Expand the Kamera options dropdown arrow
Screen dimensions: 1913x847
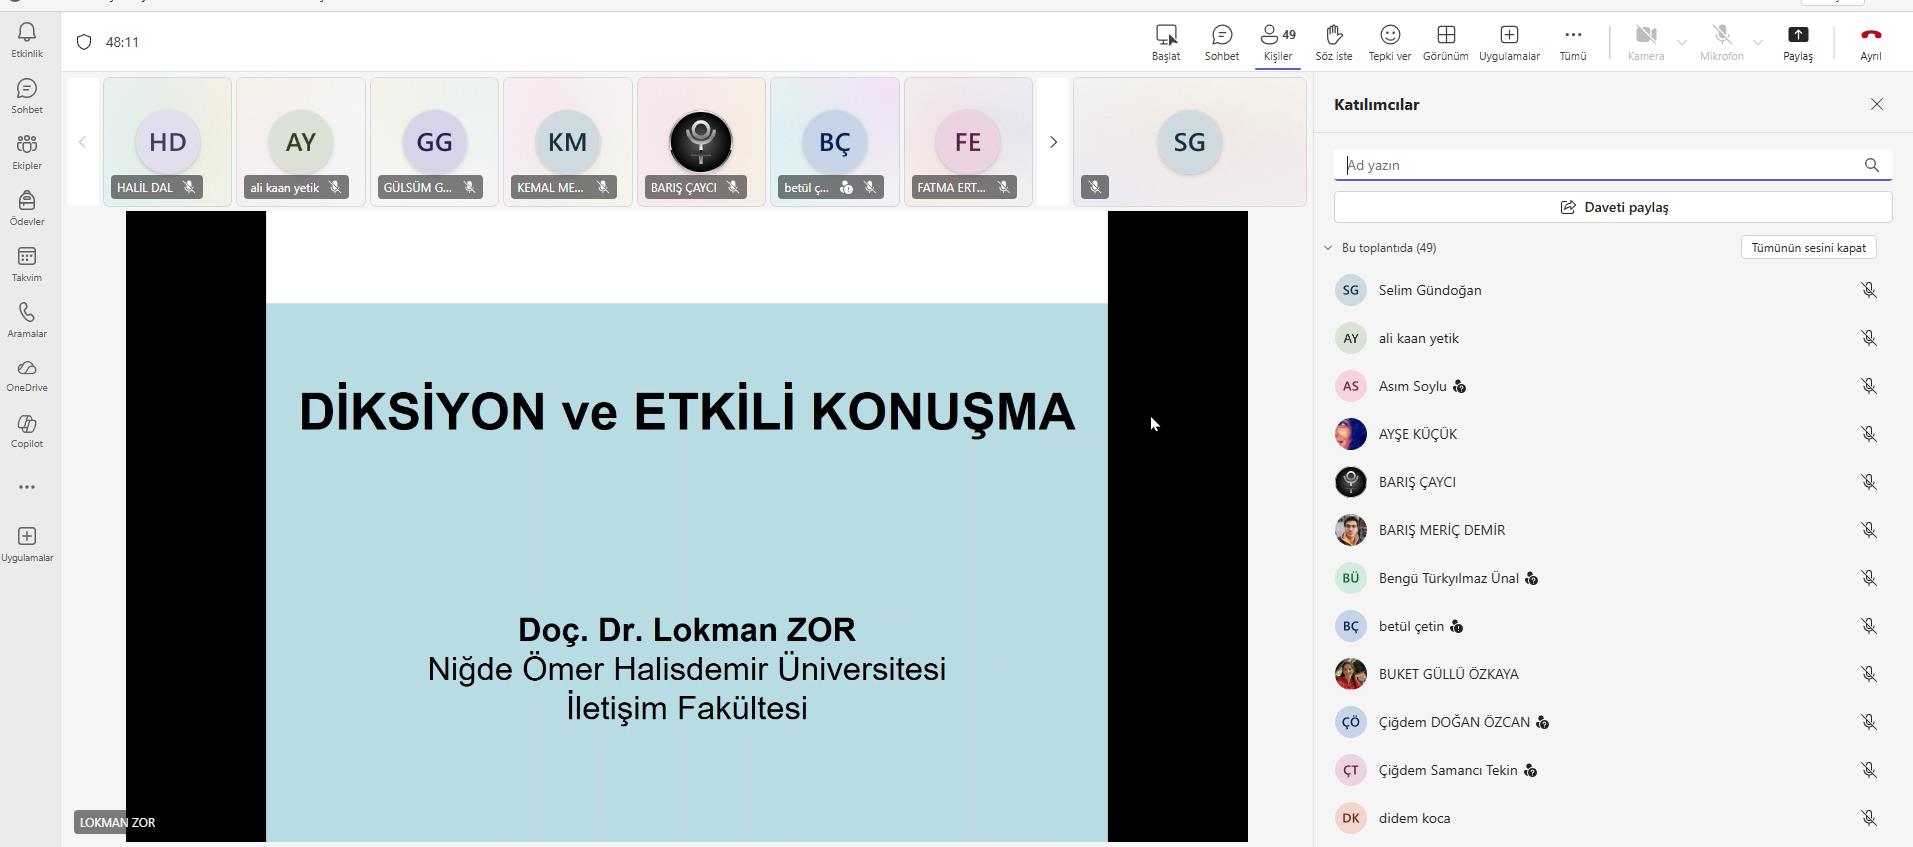1681,43
